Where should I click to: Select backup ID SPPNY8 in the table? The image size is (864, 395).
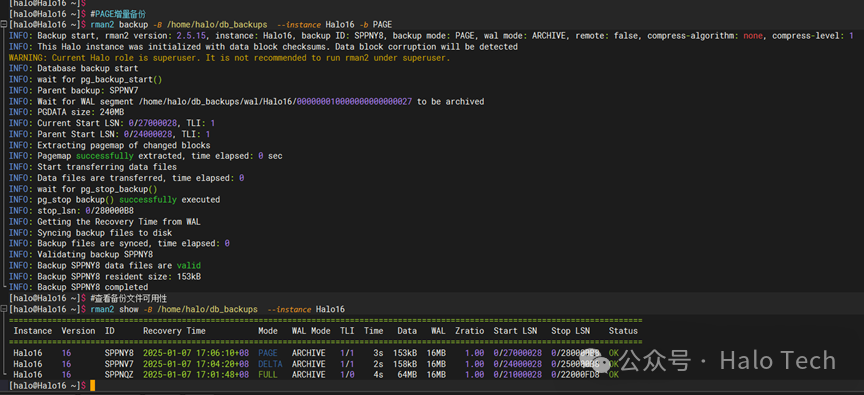tap(119, 353)
